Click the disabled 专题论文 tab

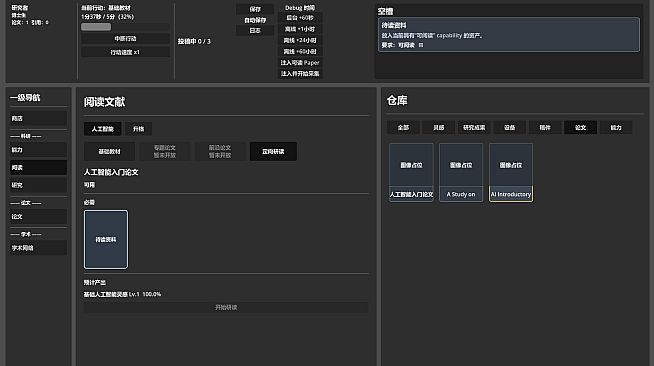coord(164,151)
